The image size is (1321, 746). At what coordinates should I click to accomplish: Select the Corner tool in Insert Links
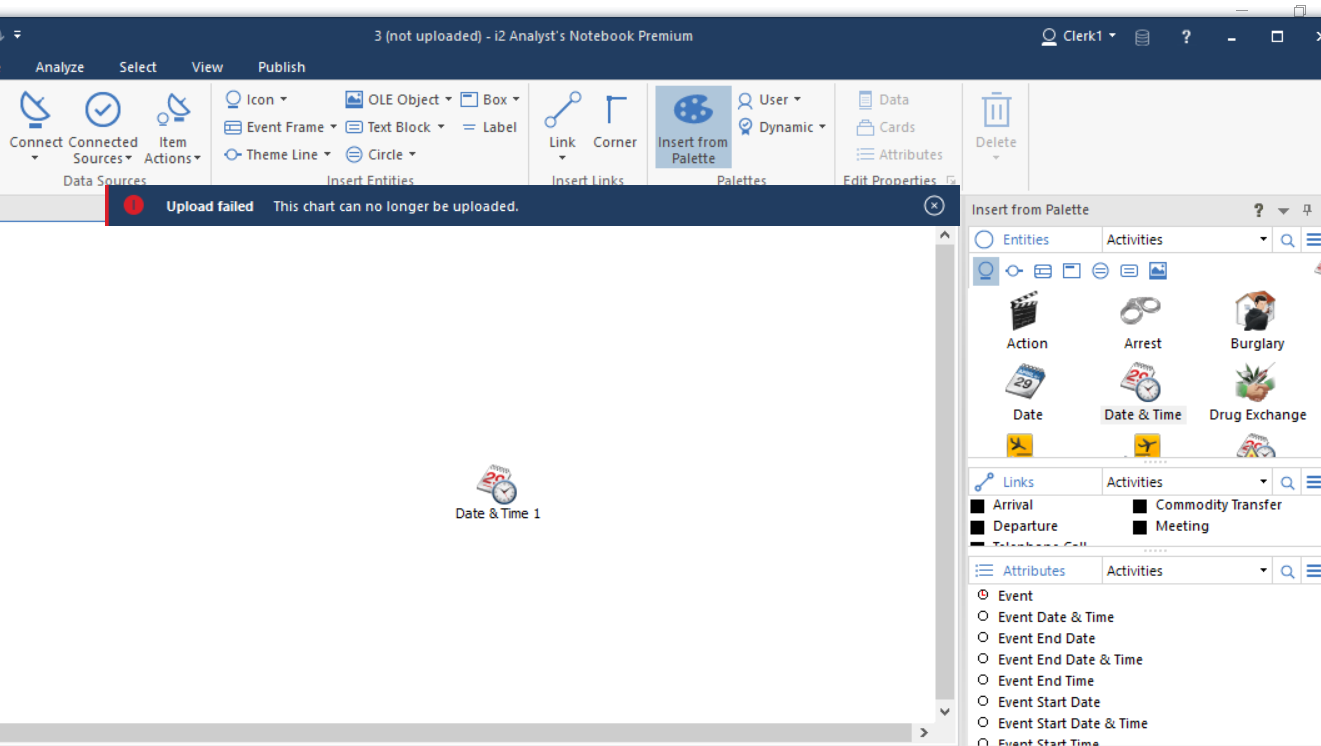point(614,120)
